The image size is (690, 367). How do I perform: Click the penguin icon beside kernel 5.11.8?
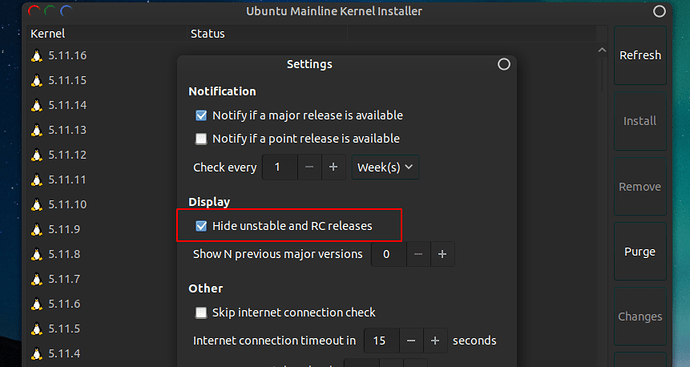click(37, 255)
